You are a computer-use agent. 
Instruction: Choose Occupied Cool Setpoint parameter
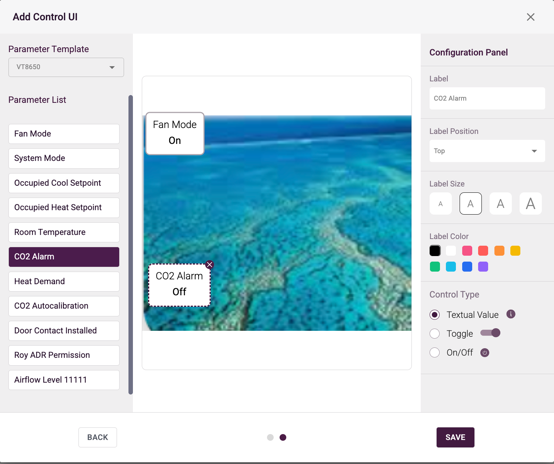tap(64, 183)
